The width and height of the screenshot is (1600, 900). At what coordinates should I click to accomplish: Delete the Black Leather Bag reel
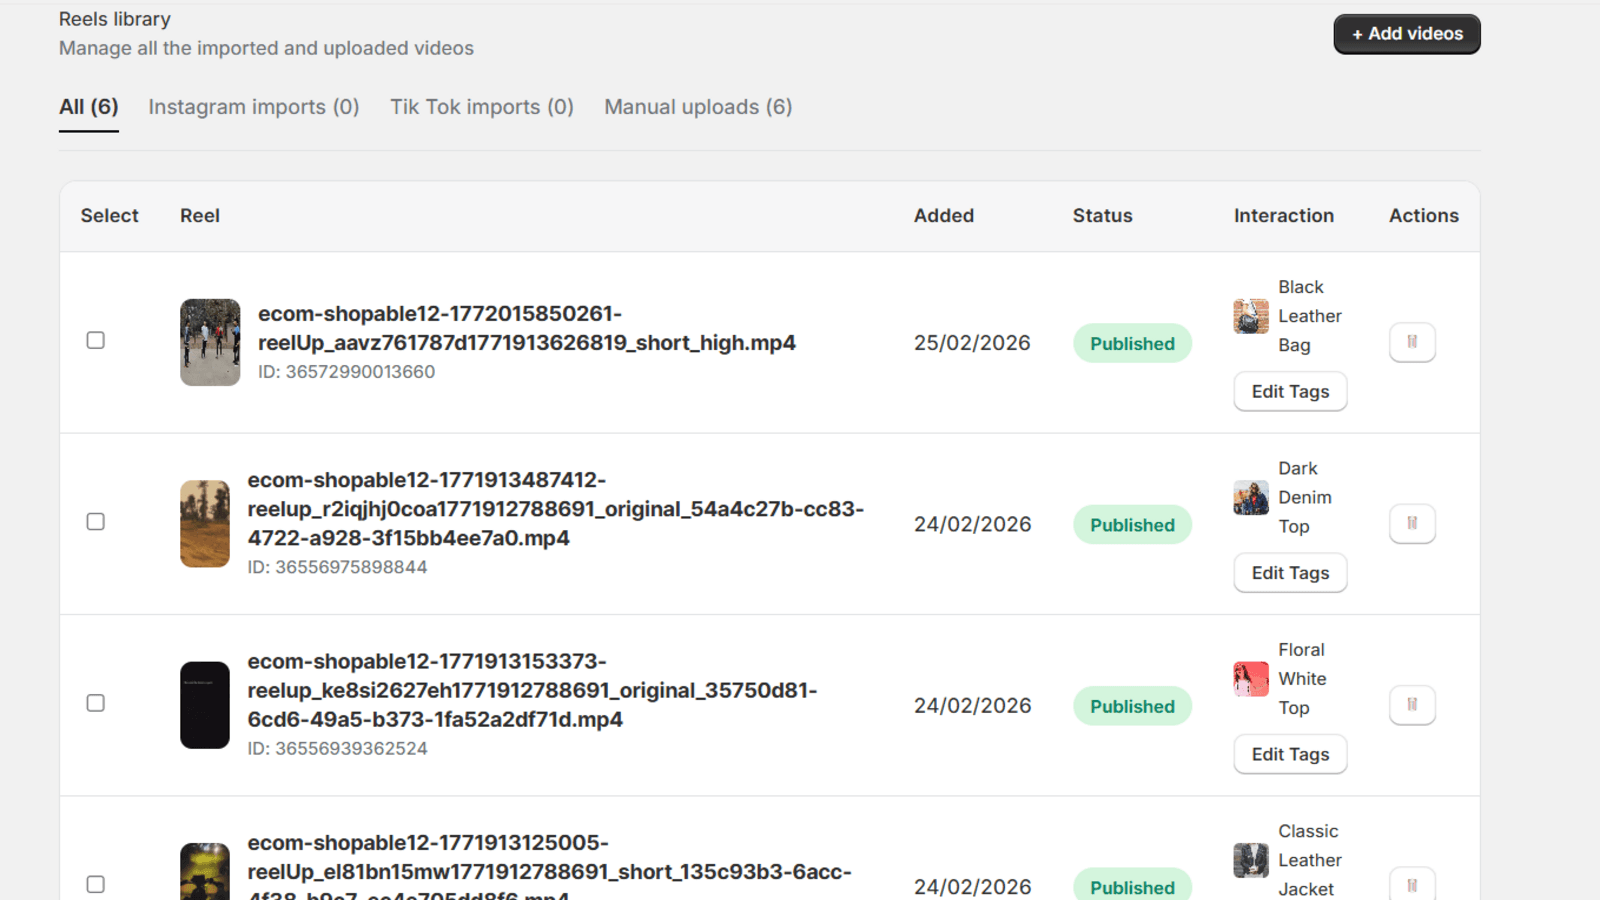point(1412,342)
